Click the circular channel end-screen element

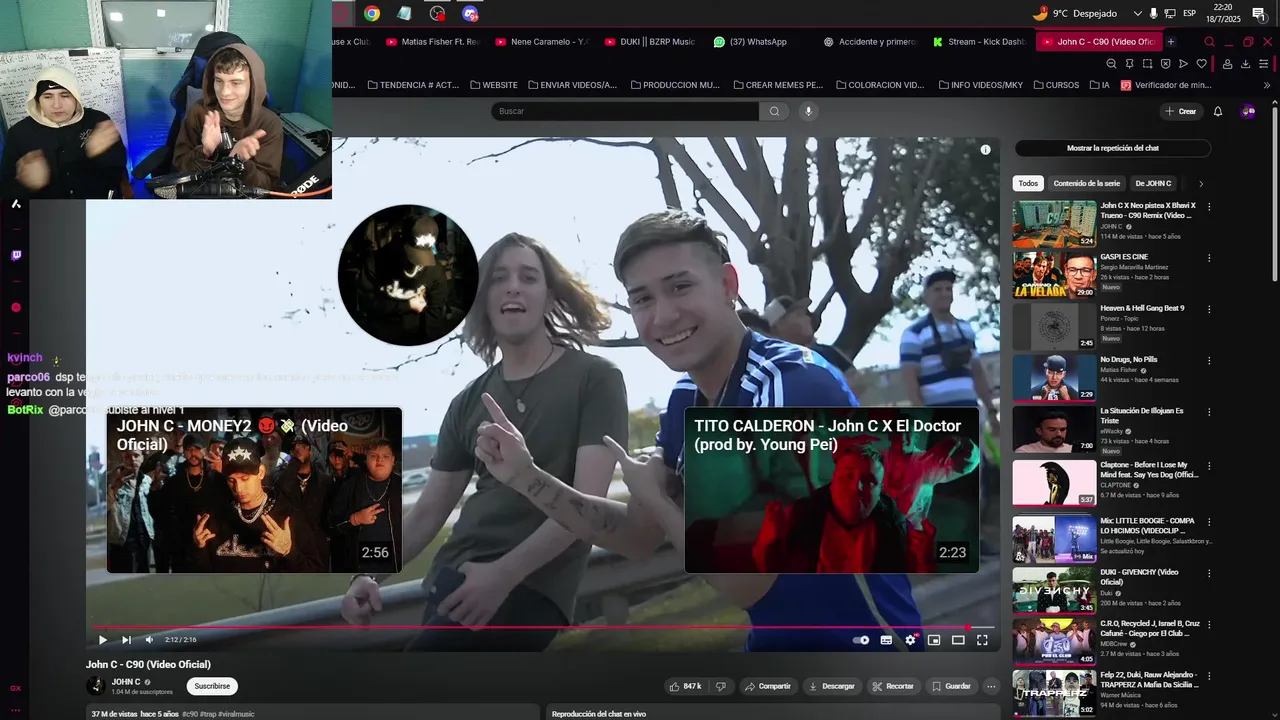pos(408,275)
